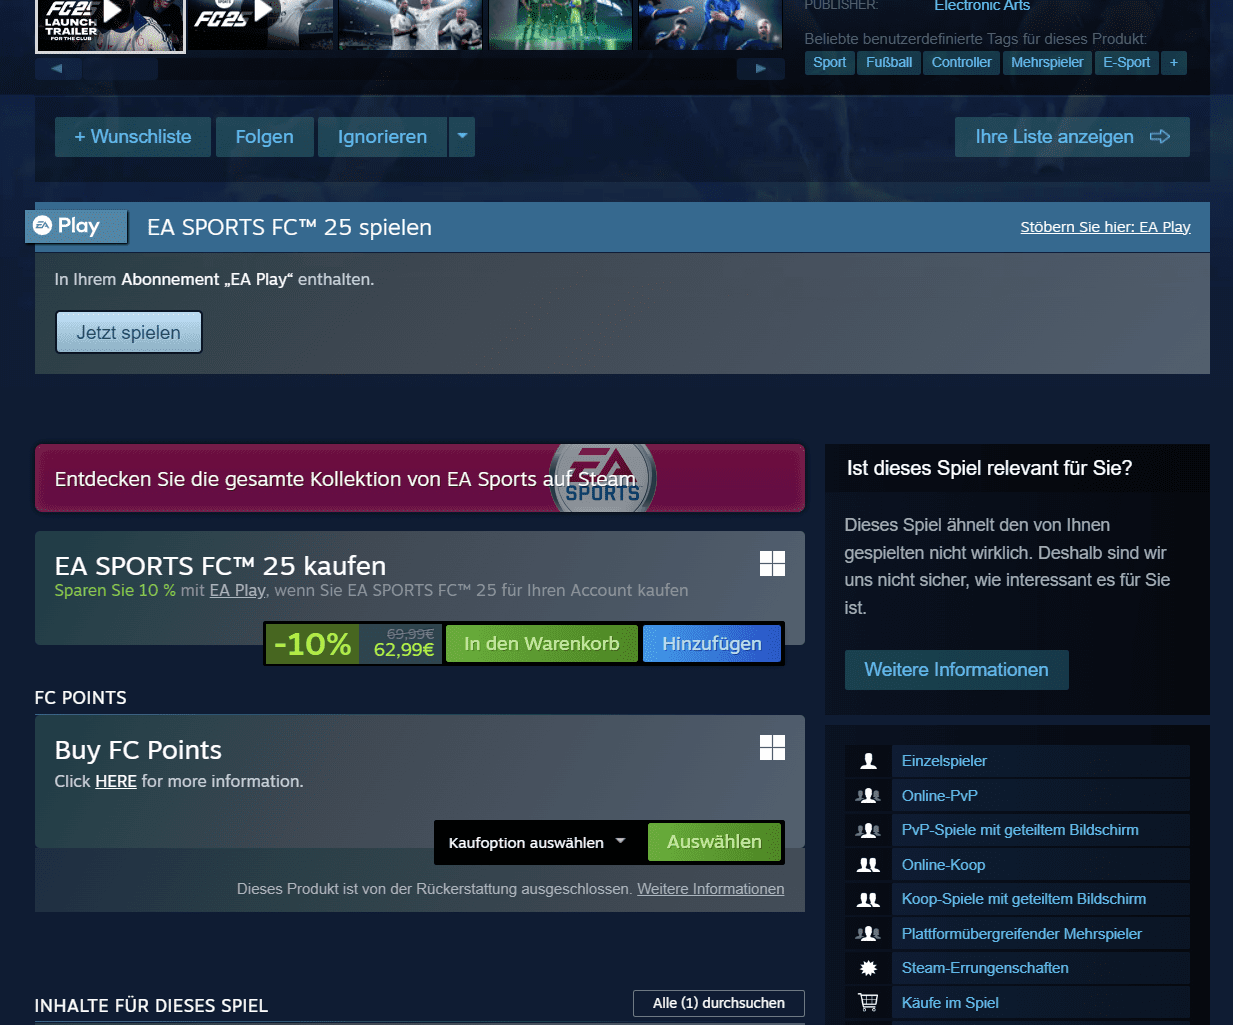Viewport: 1233px width, 1025px height.
Task: Open the EA Play link in savings text
Action: 237,590
